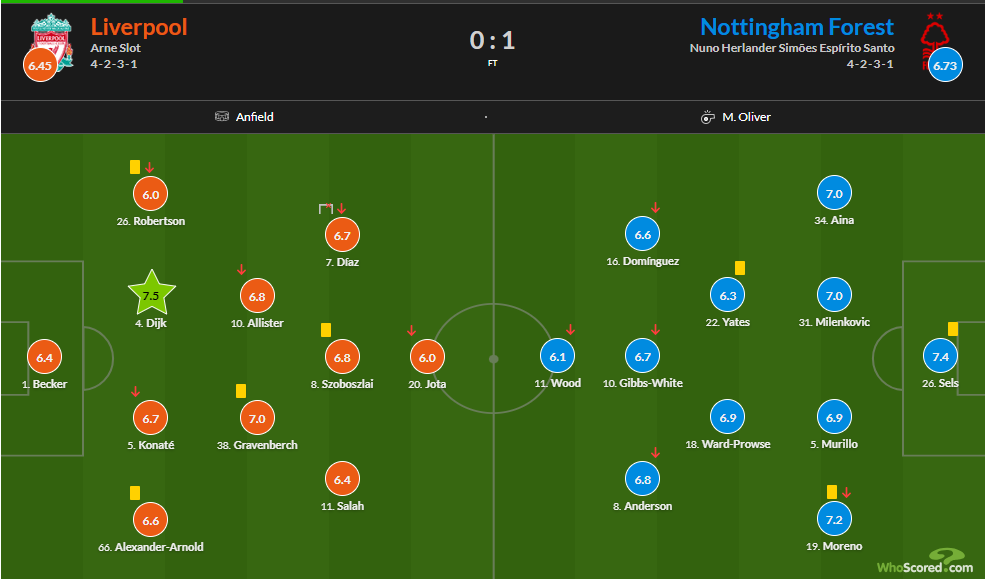
Task: Click the Liverpool club crest icon
Action: [52, 41]
